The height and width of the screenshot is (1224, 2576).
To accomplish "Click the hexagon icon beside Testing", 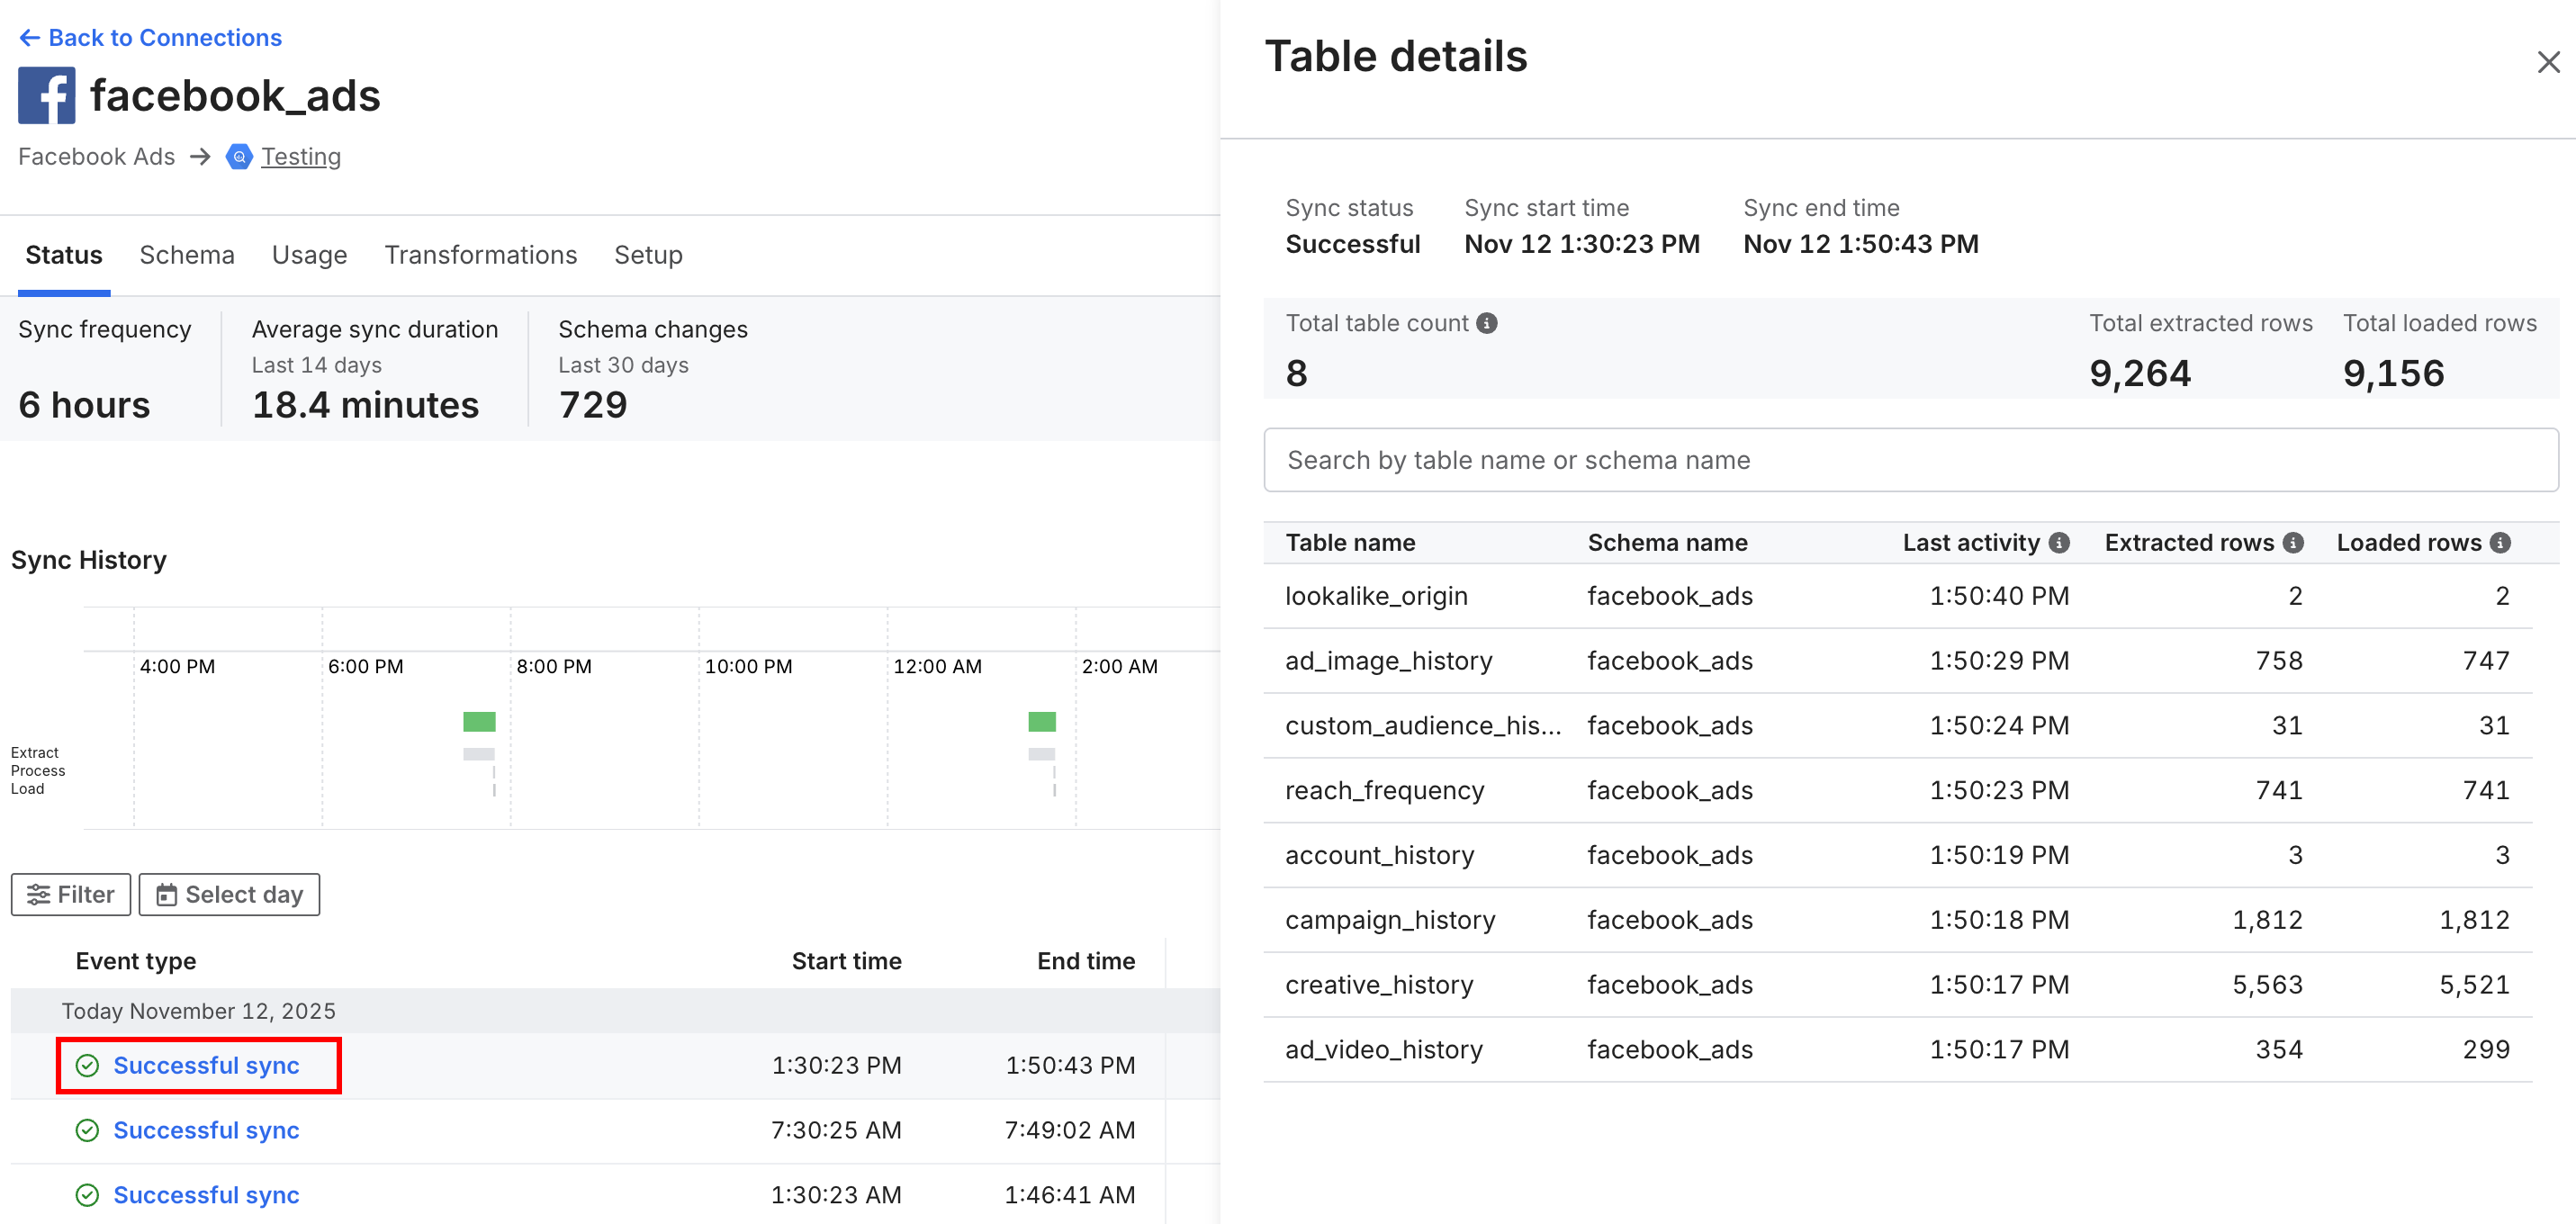I will (x=239, y=157).
